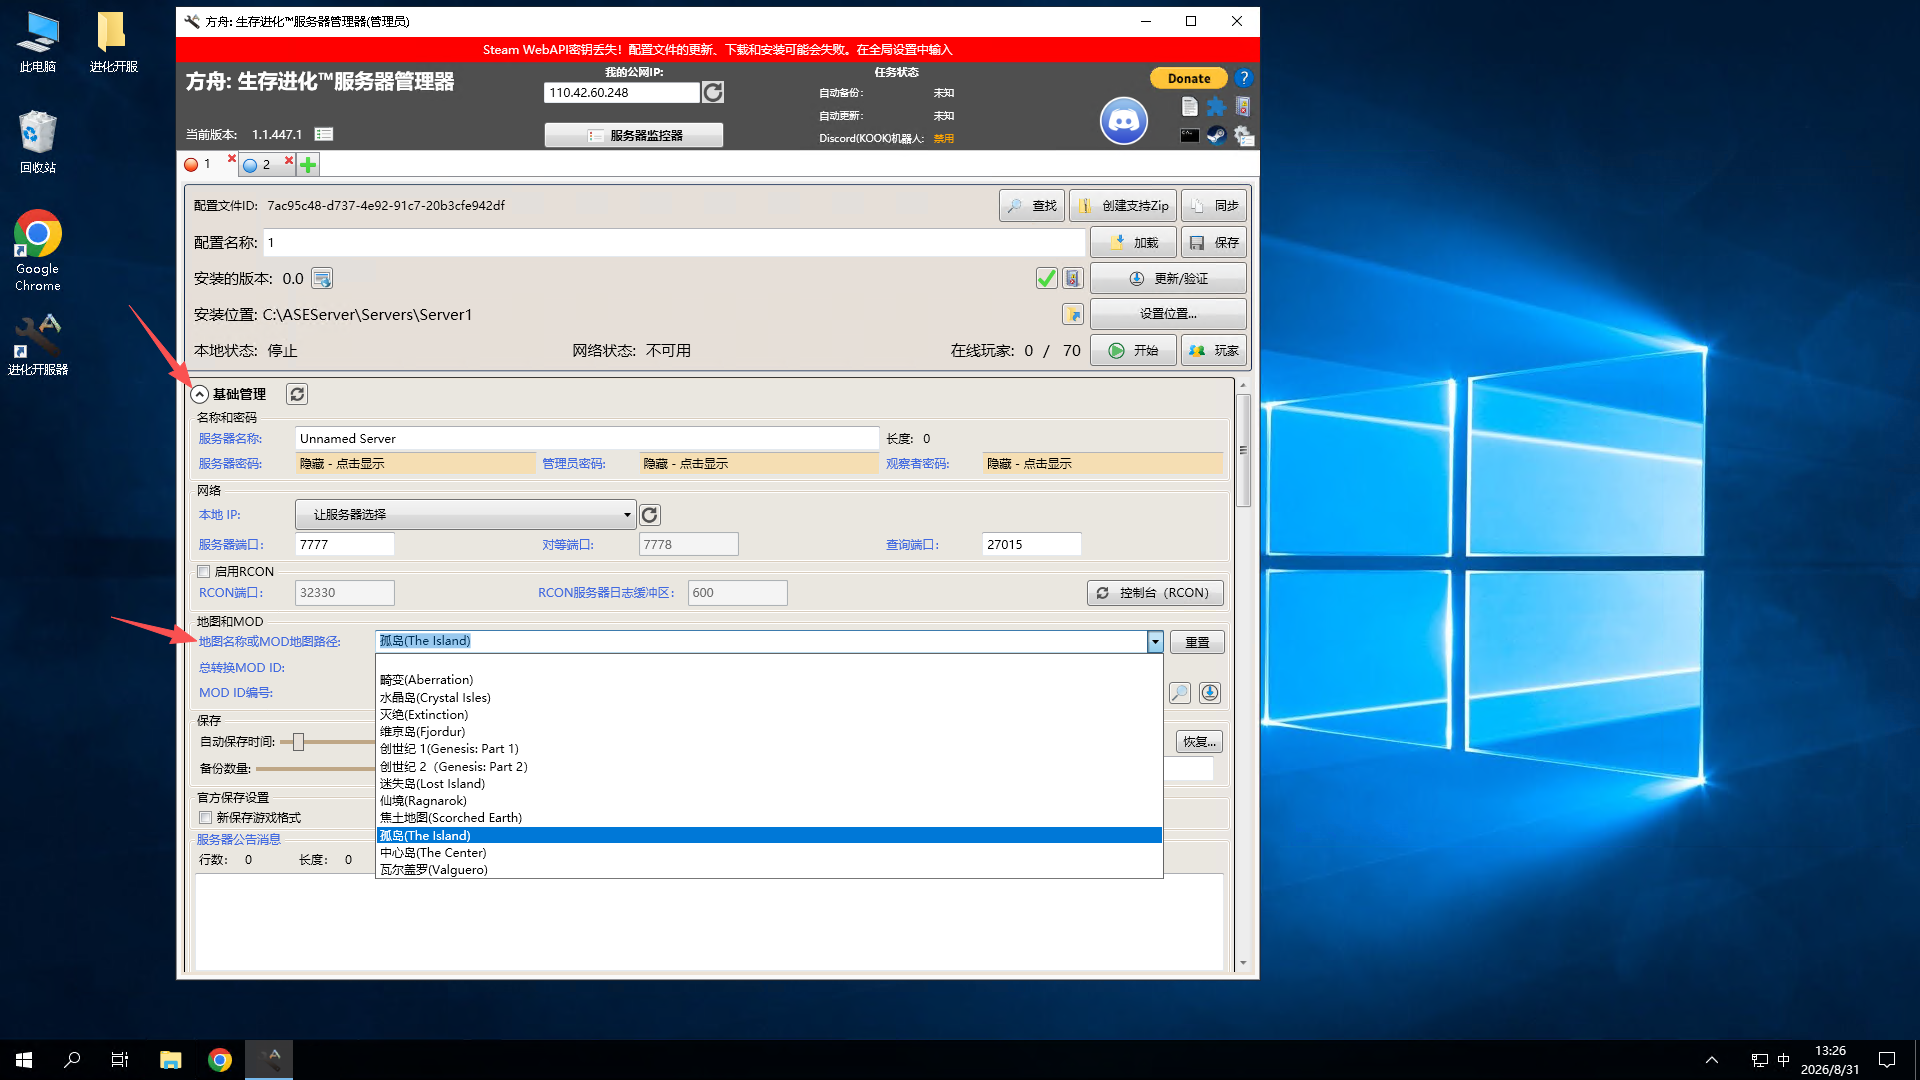1920x1080 pixels.
Task: Close the map name dropdown arrow
Action: [1155, 641]
